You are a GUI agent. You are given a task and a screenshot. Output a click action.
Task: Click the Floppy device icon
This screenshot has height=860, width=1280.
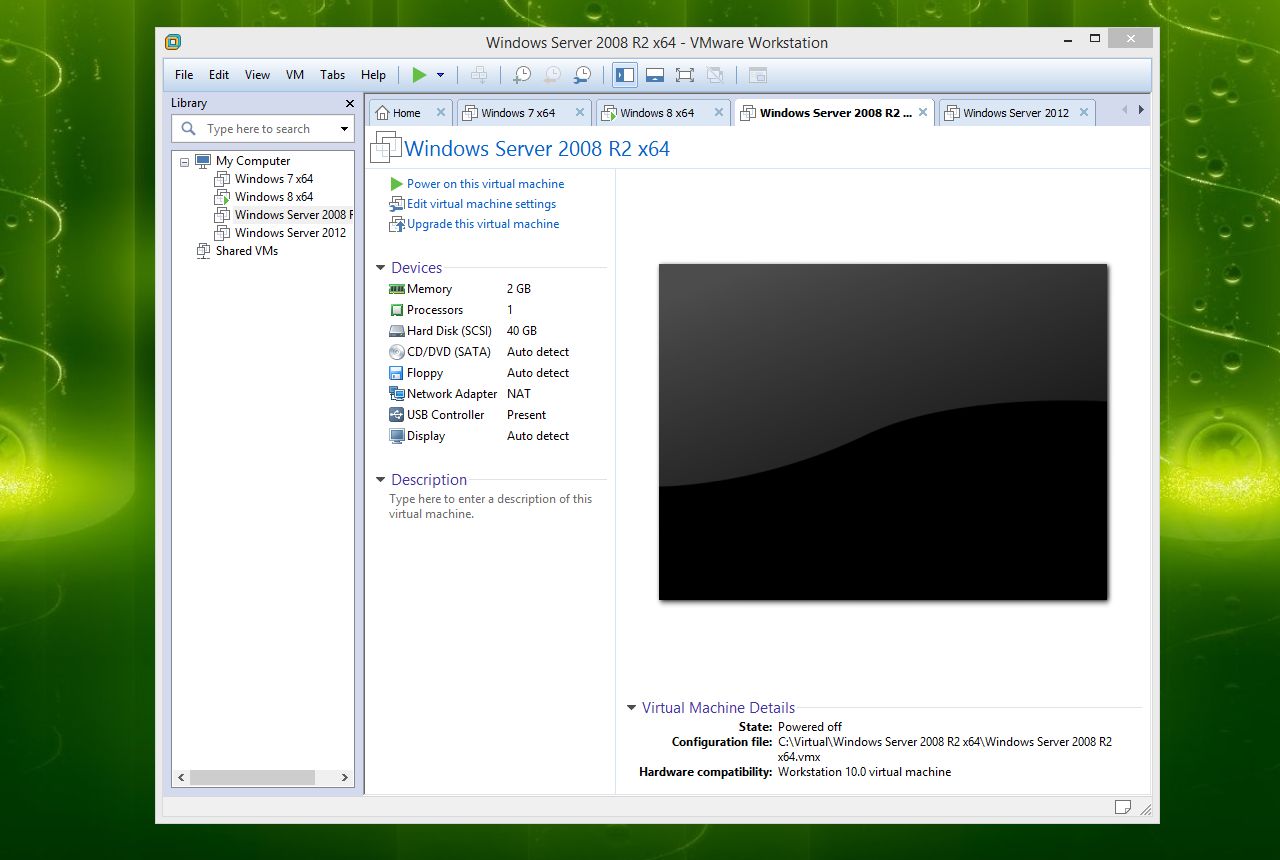(397, 373)
